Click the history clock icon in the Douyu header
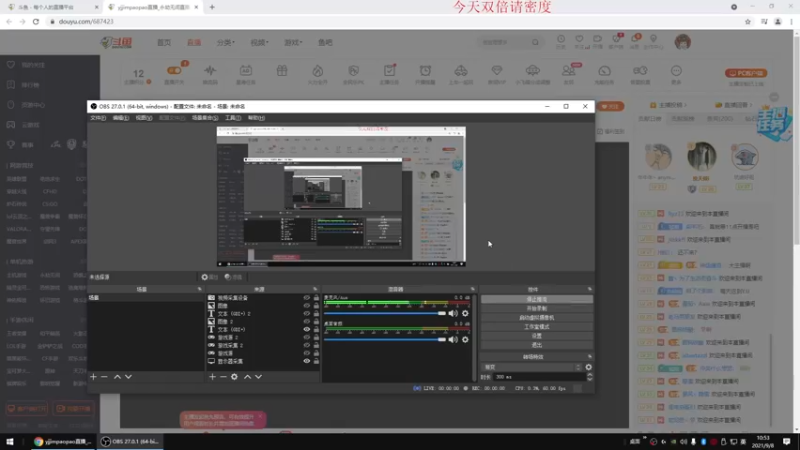Viewport: 800px width, 450px height. 561,39
